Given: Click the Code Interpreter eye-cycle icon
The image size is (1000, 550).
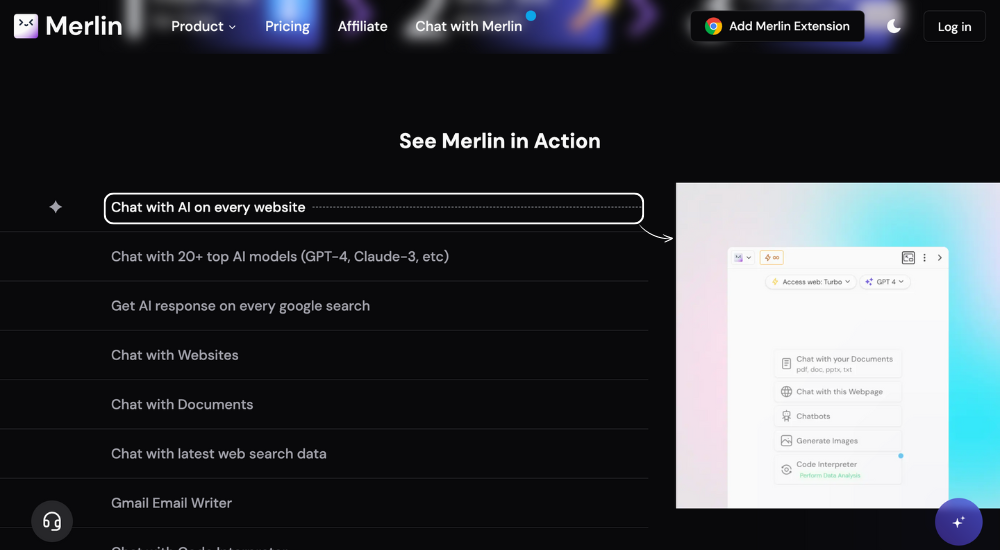Looking at the screenshot, I should coord(786,470).
